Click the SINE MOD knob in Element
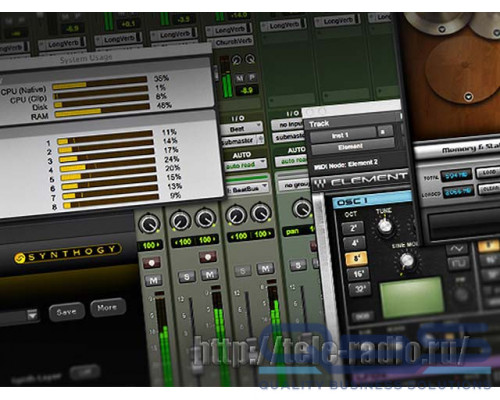Screen dimensions: 500x400 tap(406, 260)
